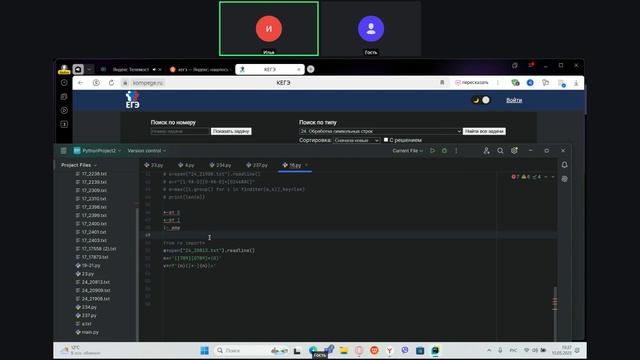Show hidden system tray icons
Screen dimensions: 640x360
pos(489,350)
